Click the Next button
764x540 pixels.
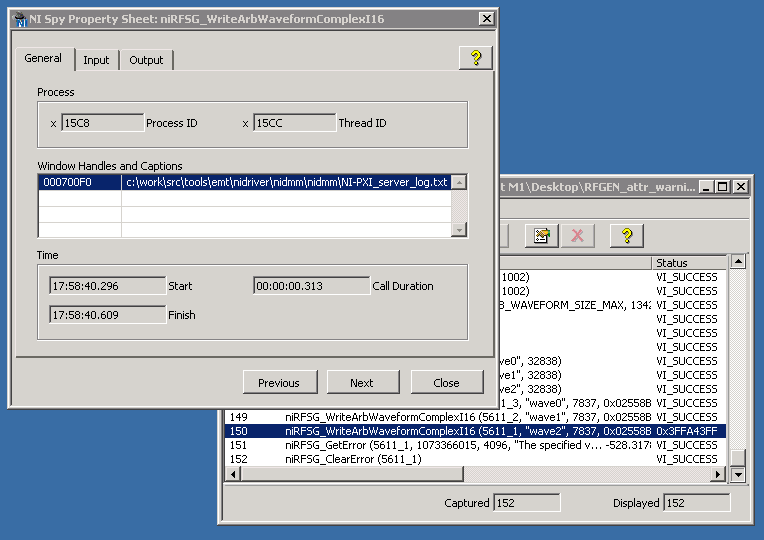click(363, 383)
